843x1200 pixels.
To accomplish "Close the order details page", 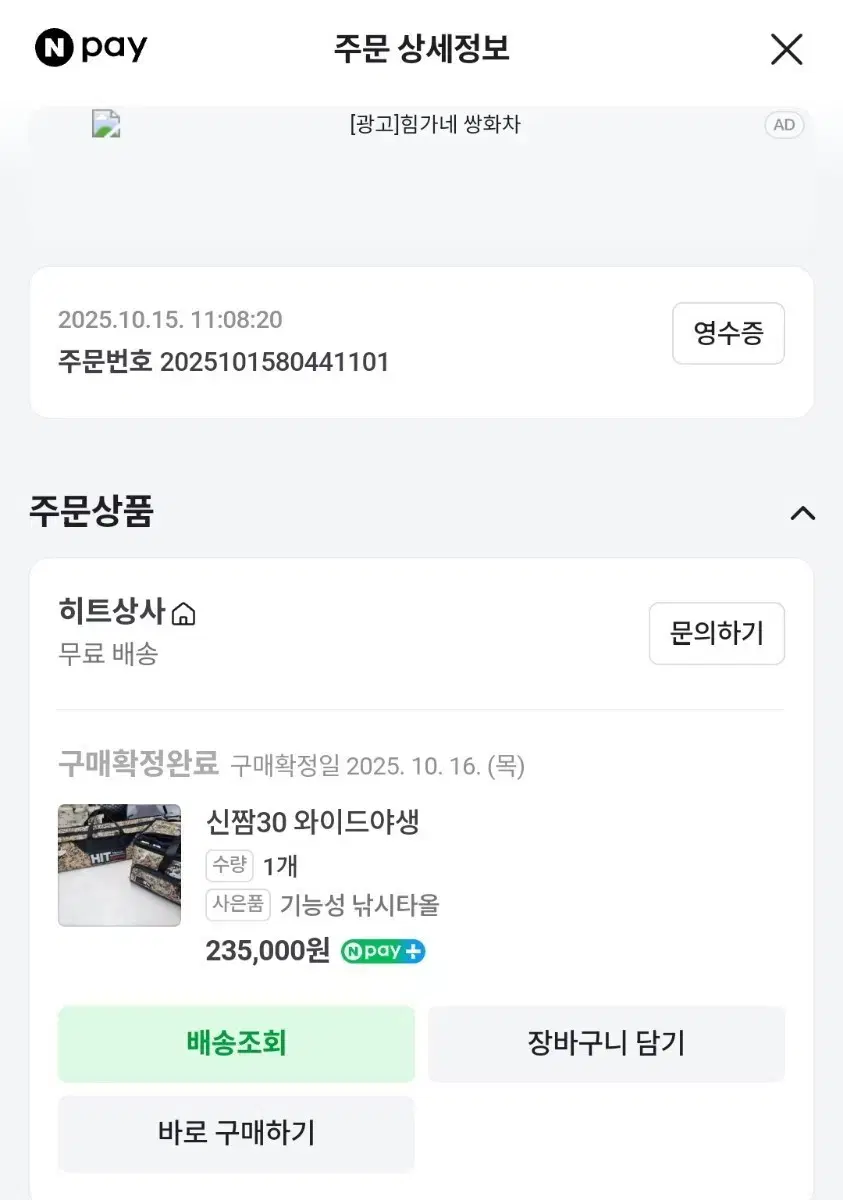I will coord(786,49).
